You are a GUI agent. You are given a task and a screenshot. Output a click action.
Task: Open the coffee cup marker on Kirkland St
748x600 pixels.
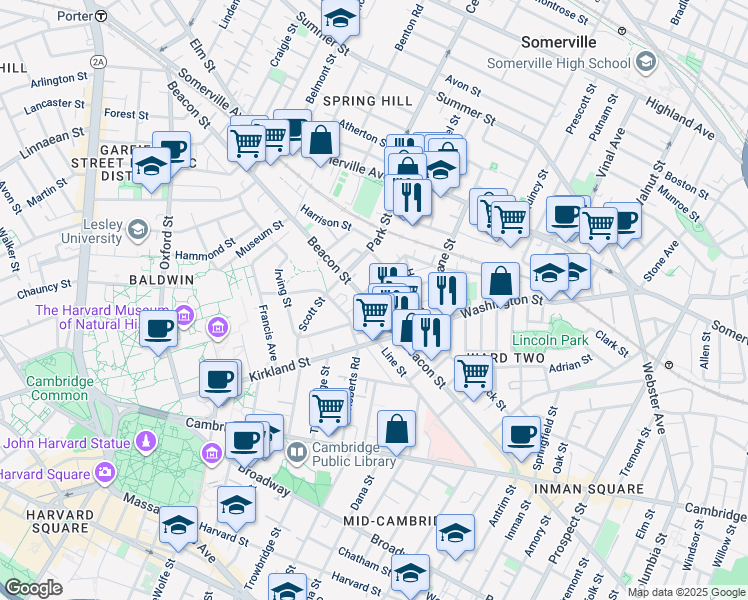[219, 380]
